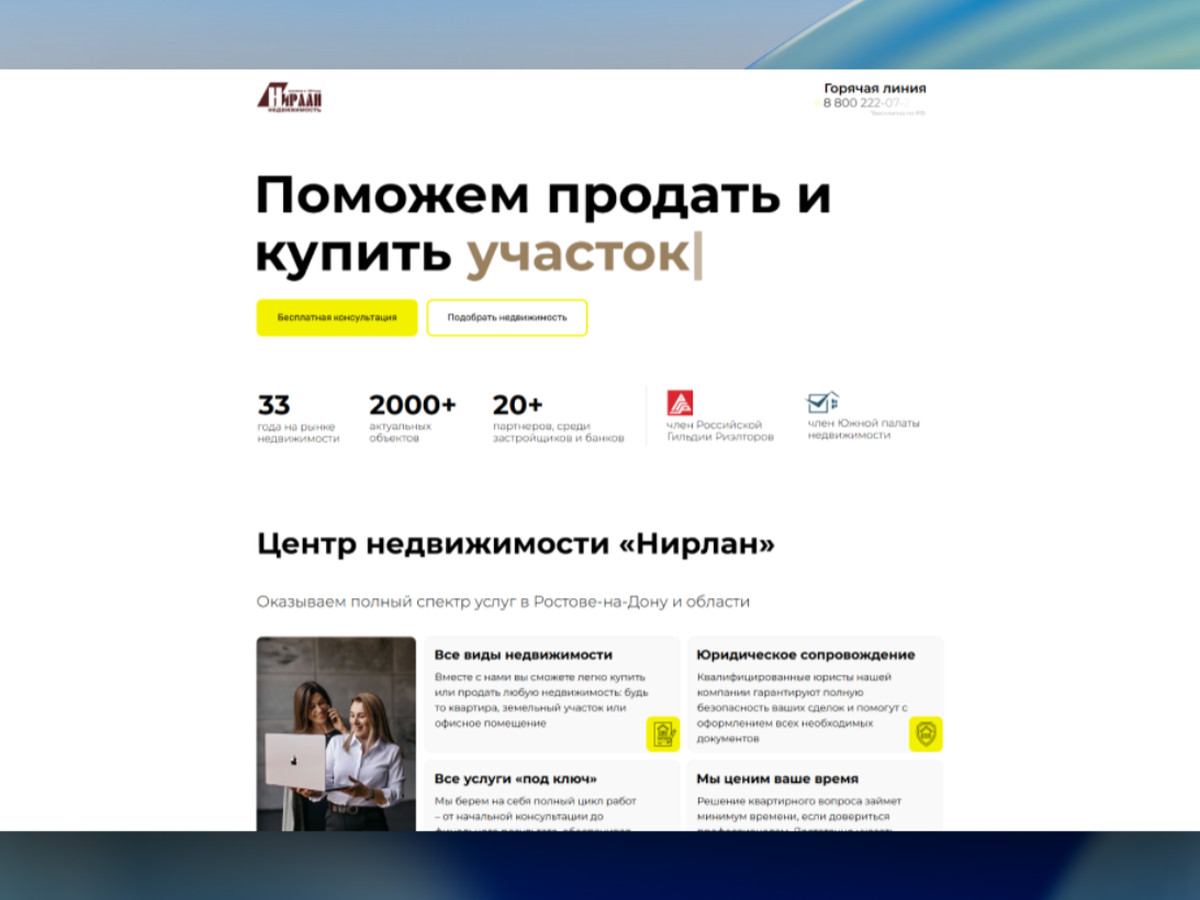Click the text член Южной палаты недвижимости

coord(863,429)
